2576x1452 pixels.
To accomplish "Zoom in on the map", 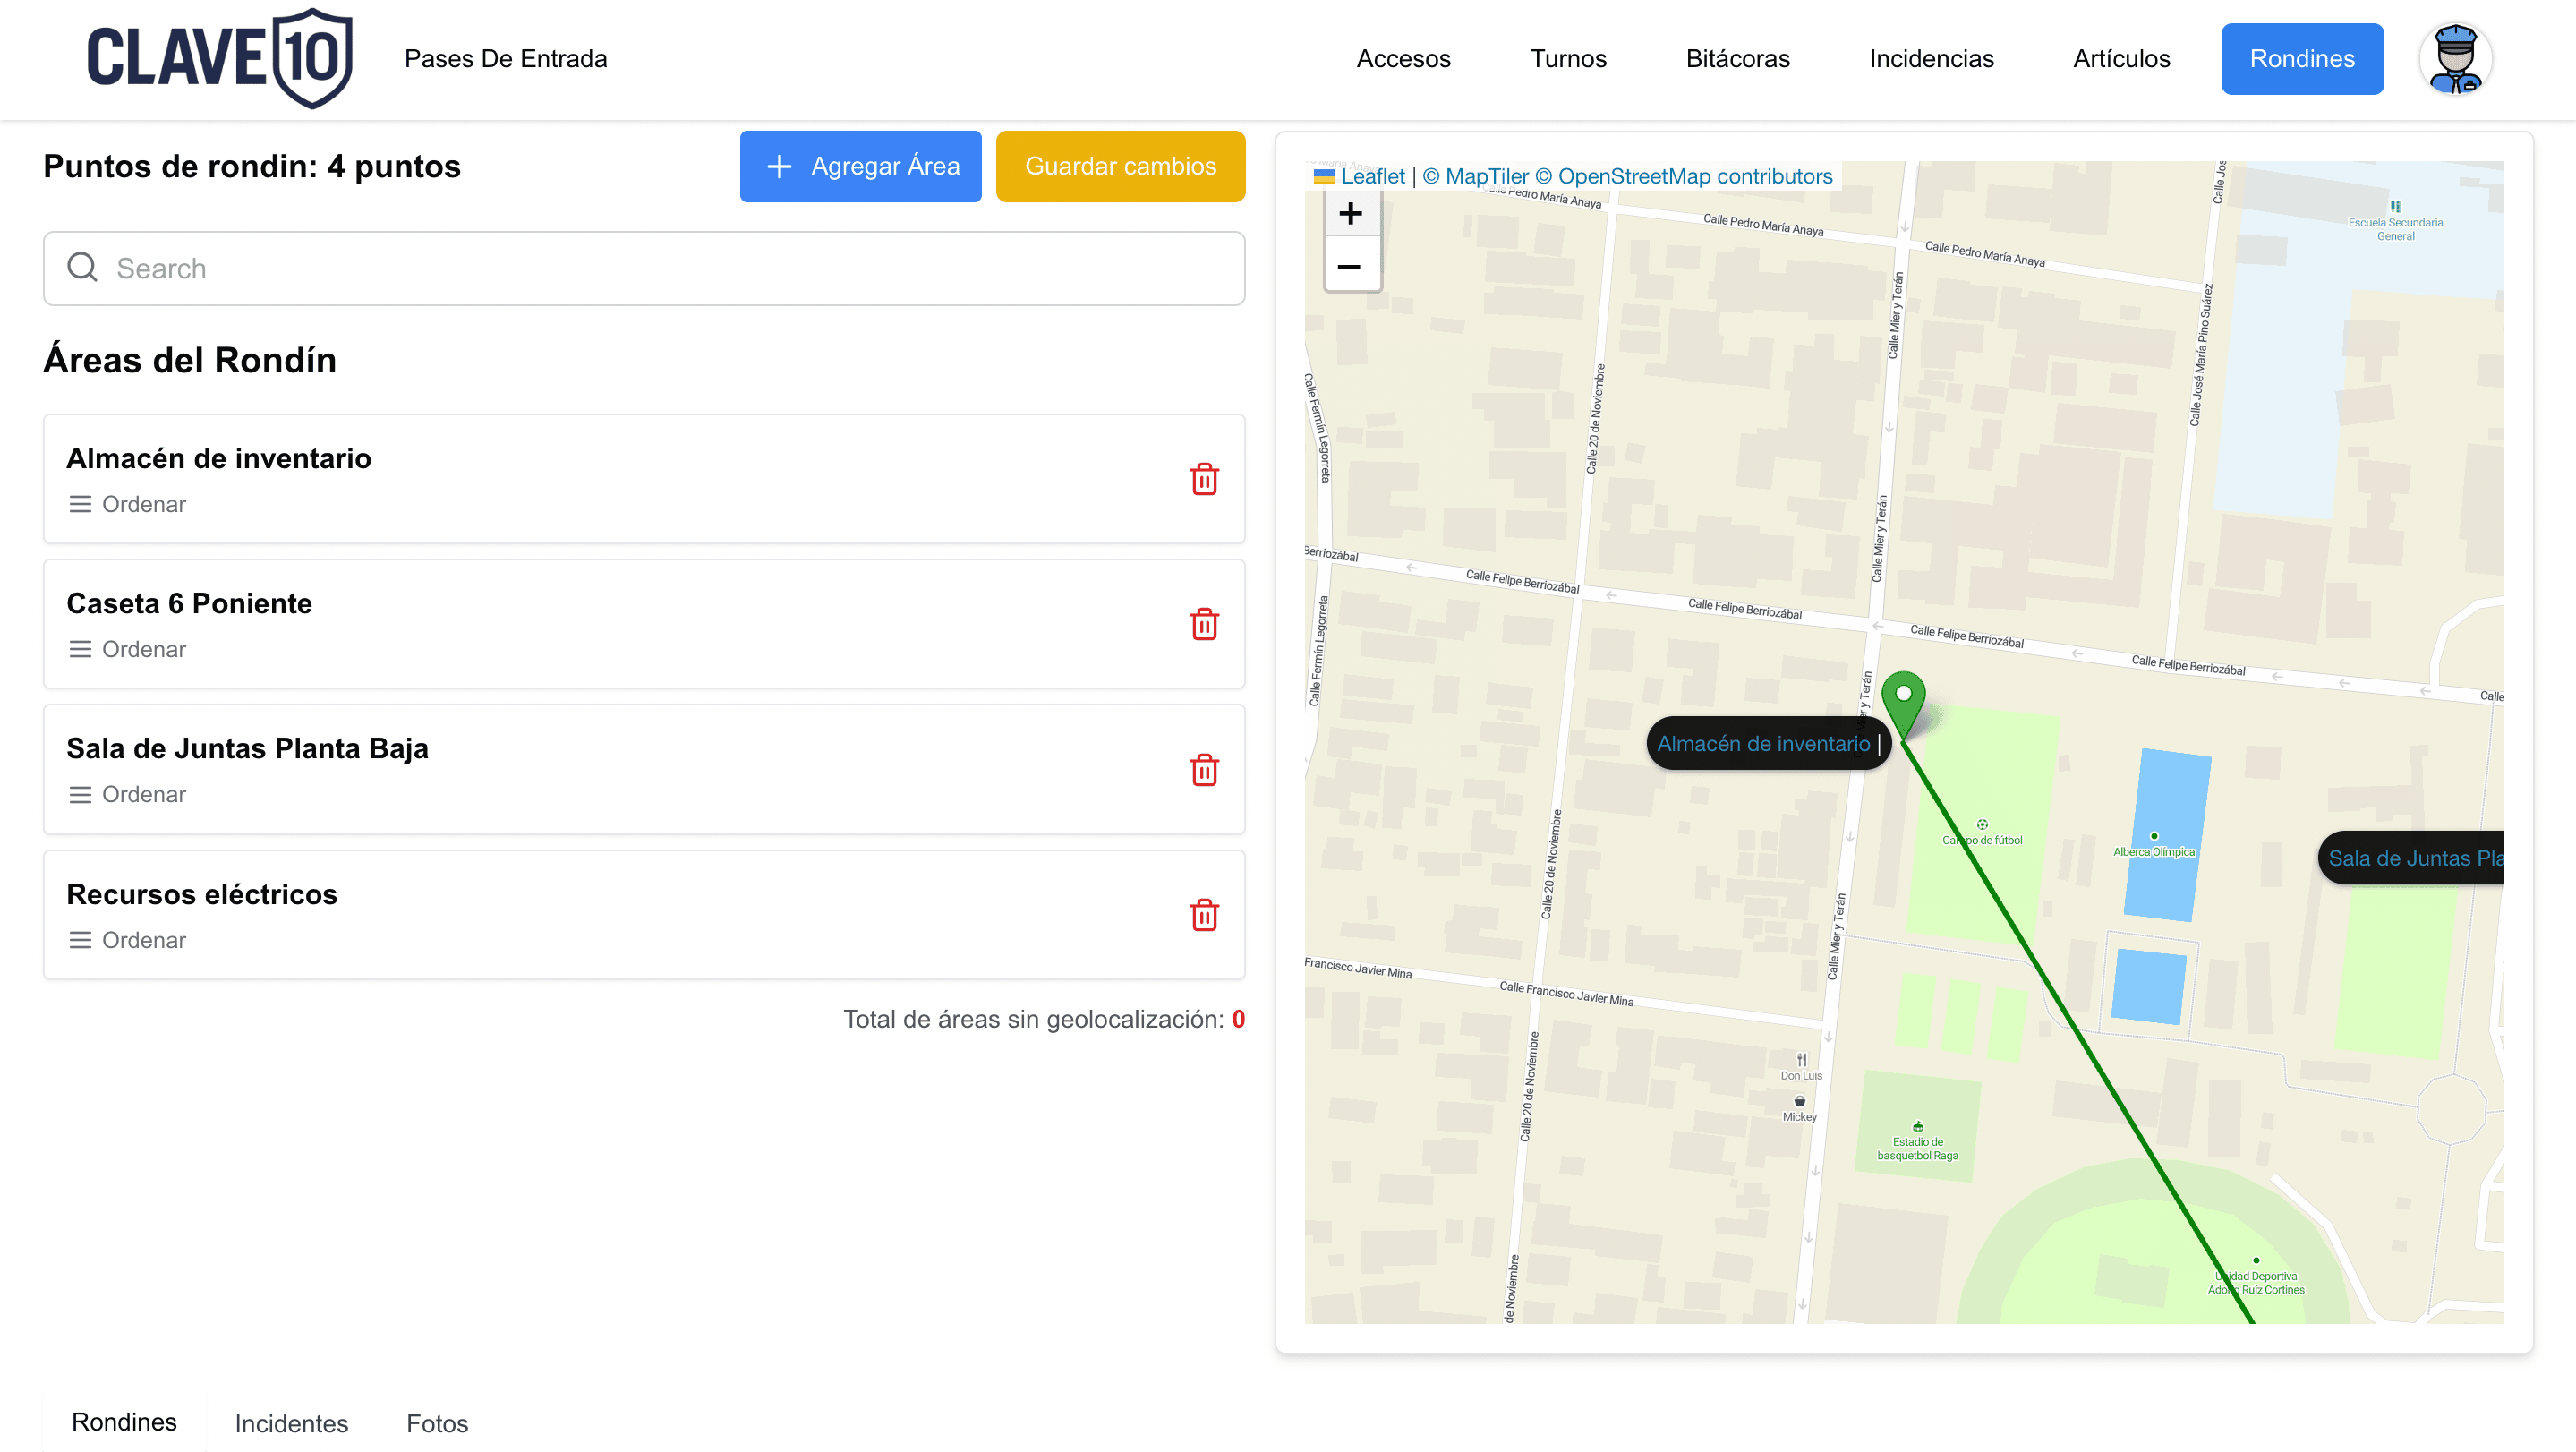I will click(x=1351, y=213).
